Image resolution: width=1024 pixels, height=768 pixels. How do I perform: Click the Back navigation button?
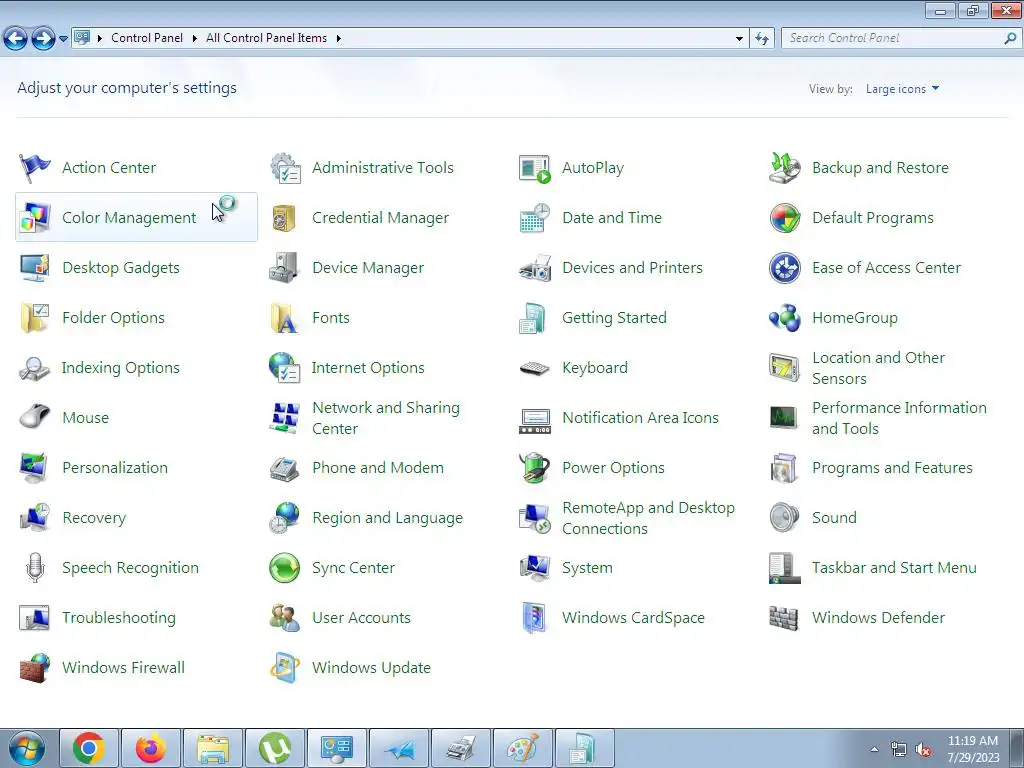(x=16, y=39)
